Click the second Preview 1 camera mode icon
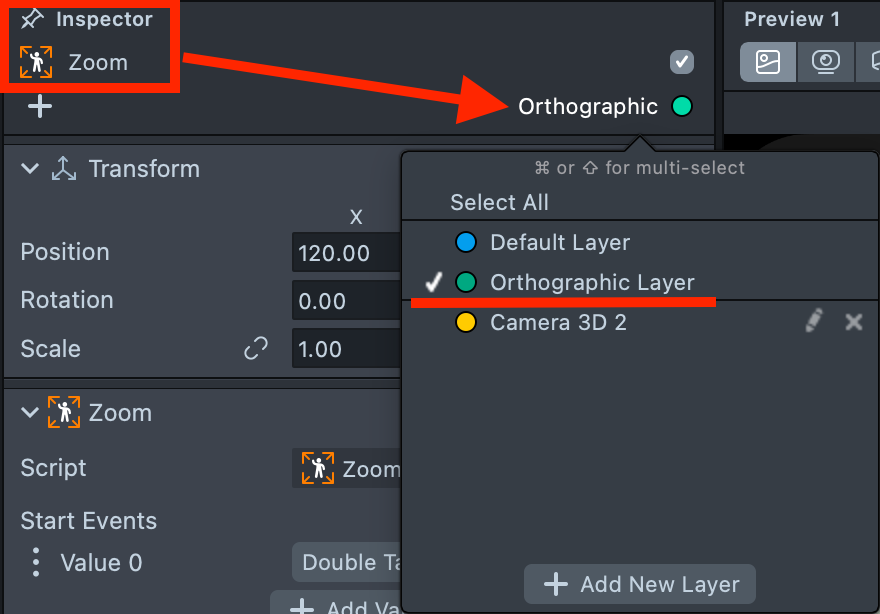 tap(825, 62)
